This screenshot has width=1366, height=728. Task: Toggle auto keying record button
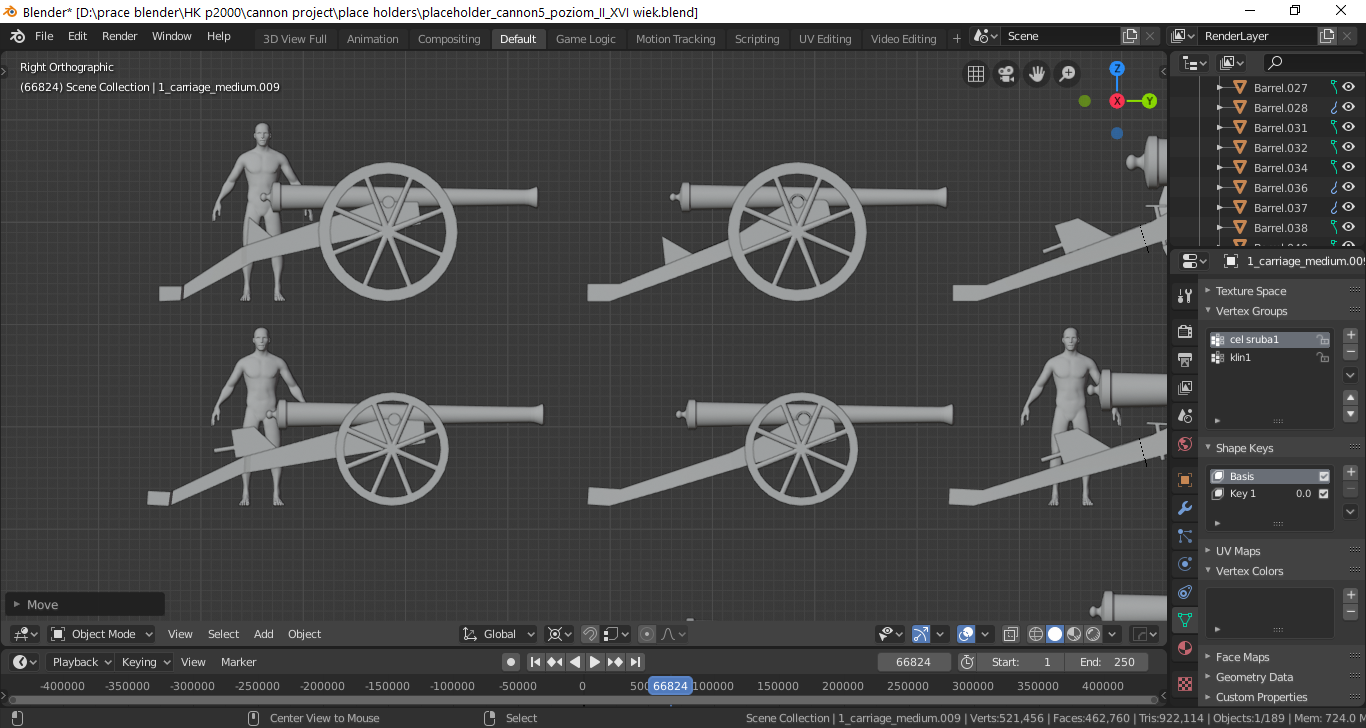click(x=511, y=662)
